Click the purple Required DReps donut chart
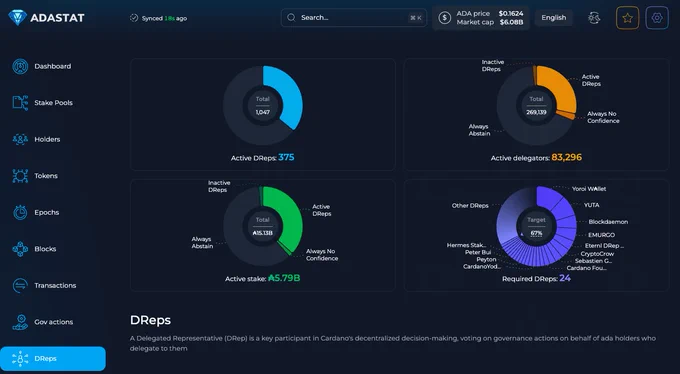 tap(536, 226)
